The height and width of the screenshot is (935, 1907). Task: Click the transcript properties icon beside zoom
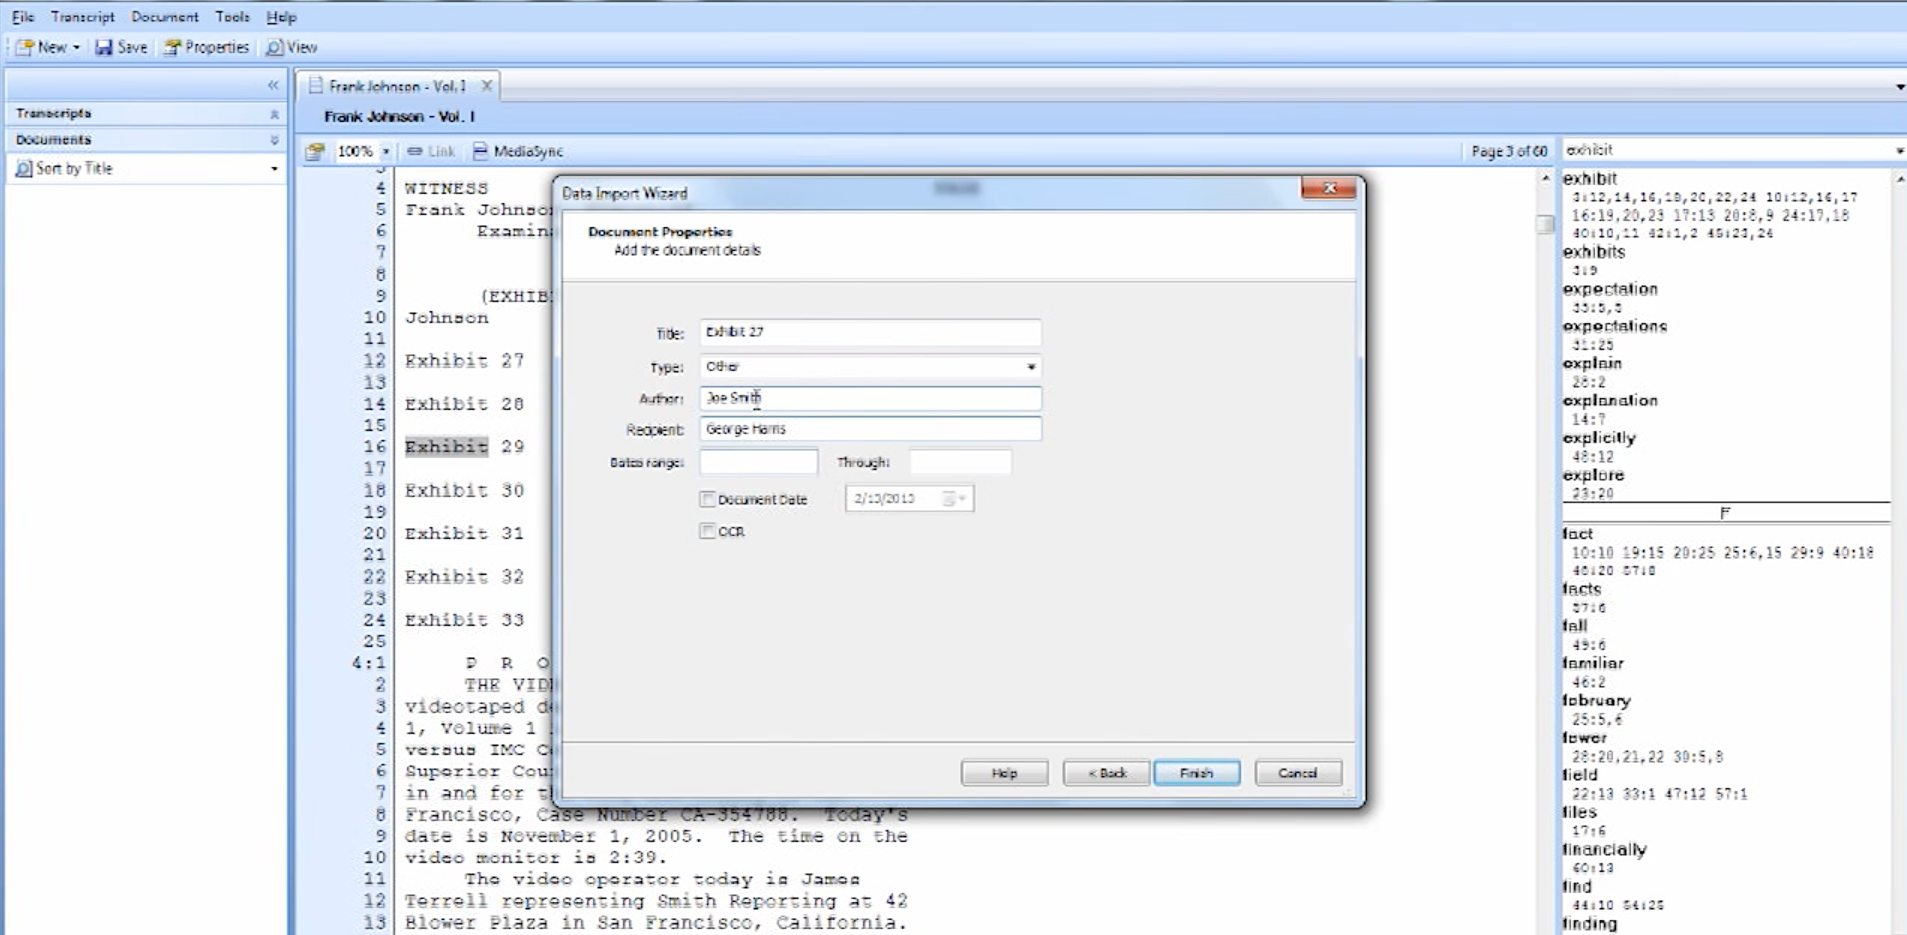point(315,151)
